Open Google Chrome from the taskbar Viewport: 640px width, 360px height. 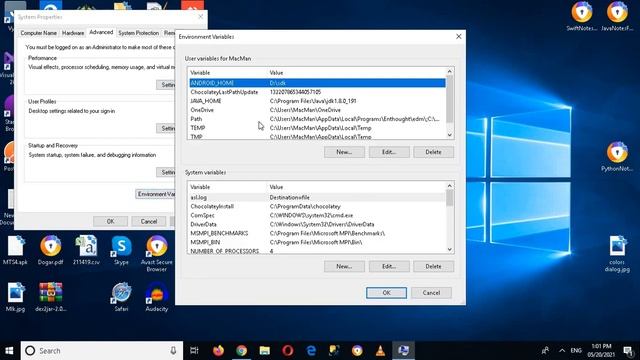tap(242, 351)
